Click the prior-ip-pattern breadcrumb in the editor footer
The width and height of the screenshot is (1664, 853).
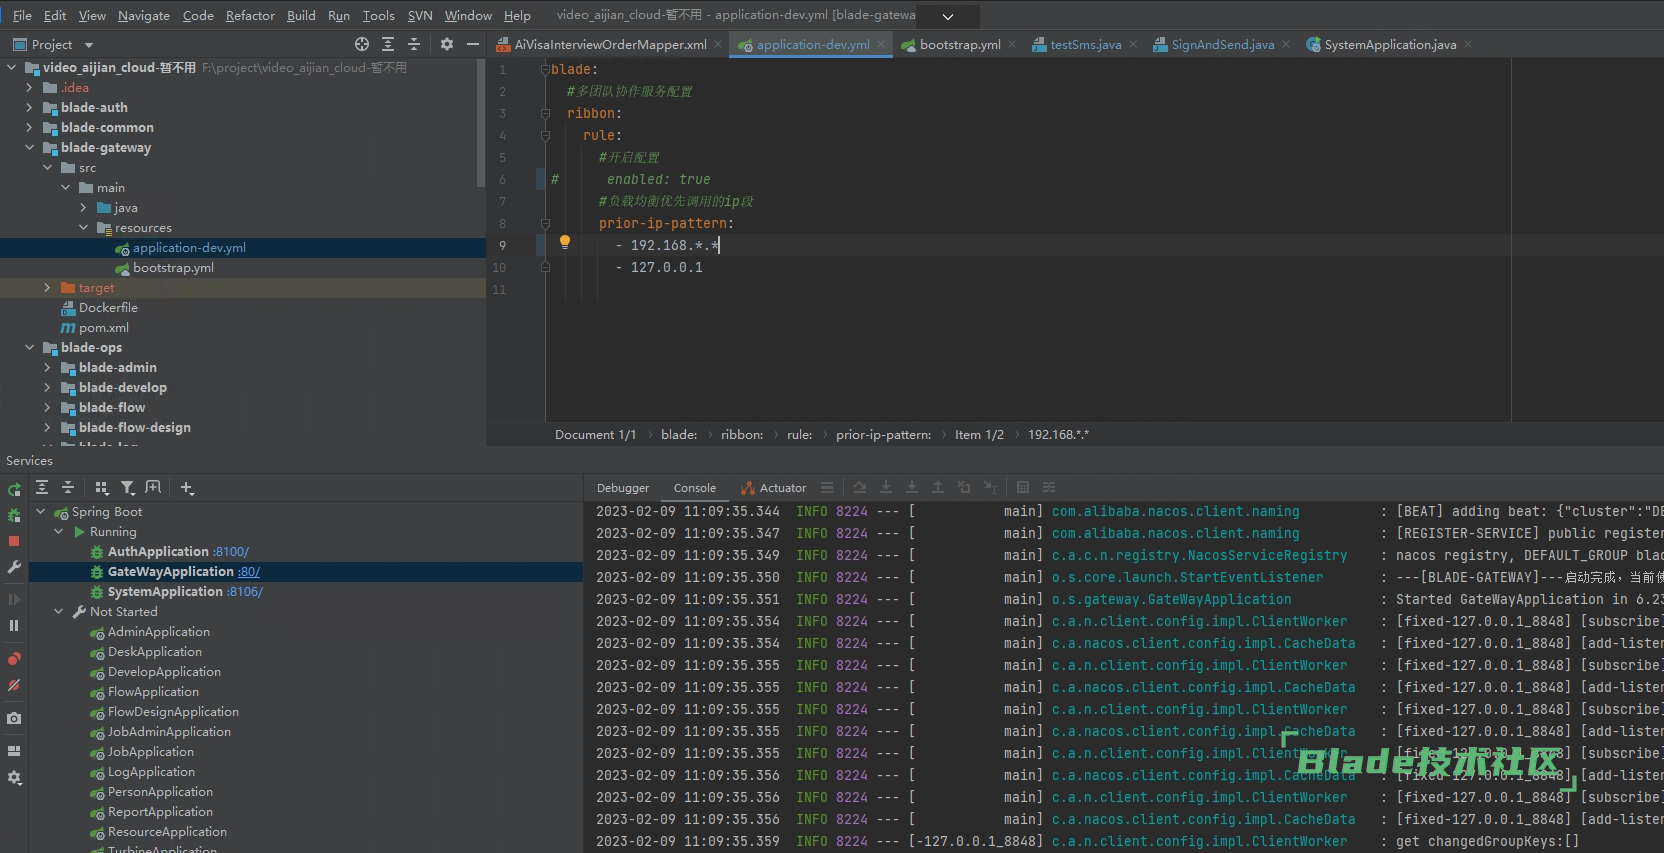883,434
